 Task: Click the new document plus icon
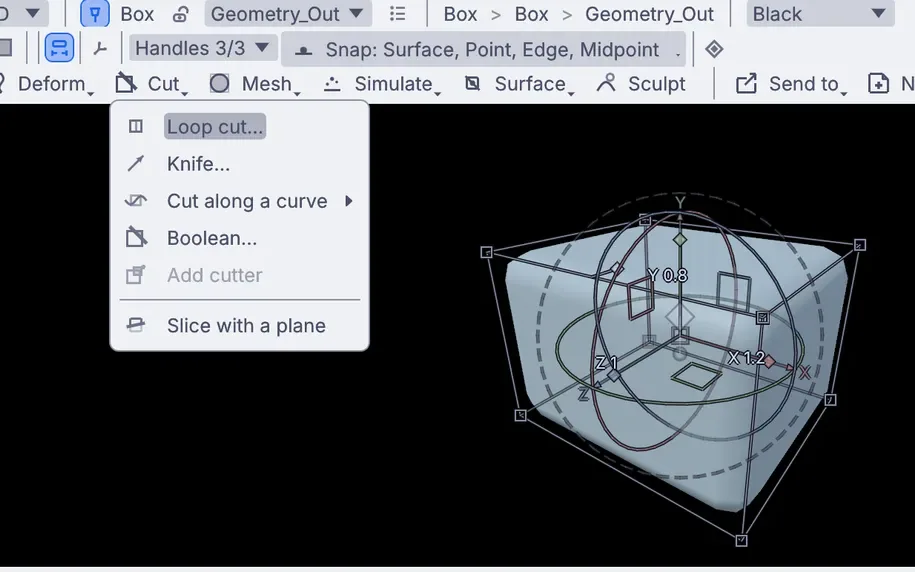(878, 83)
